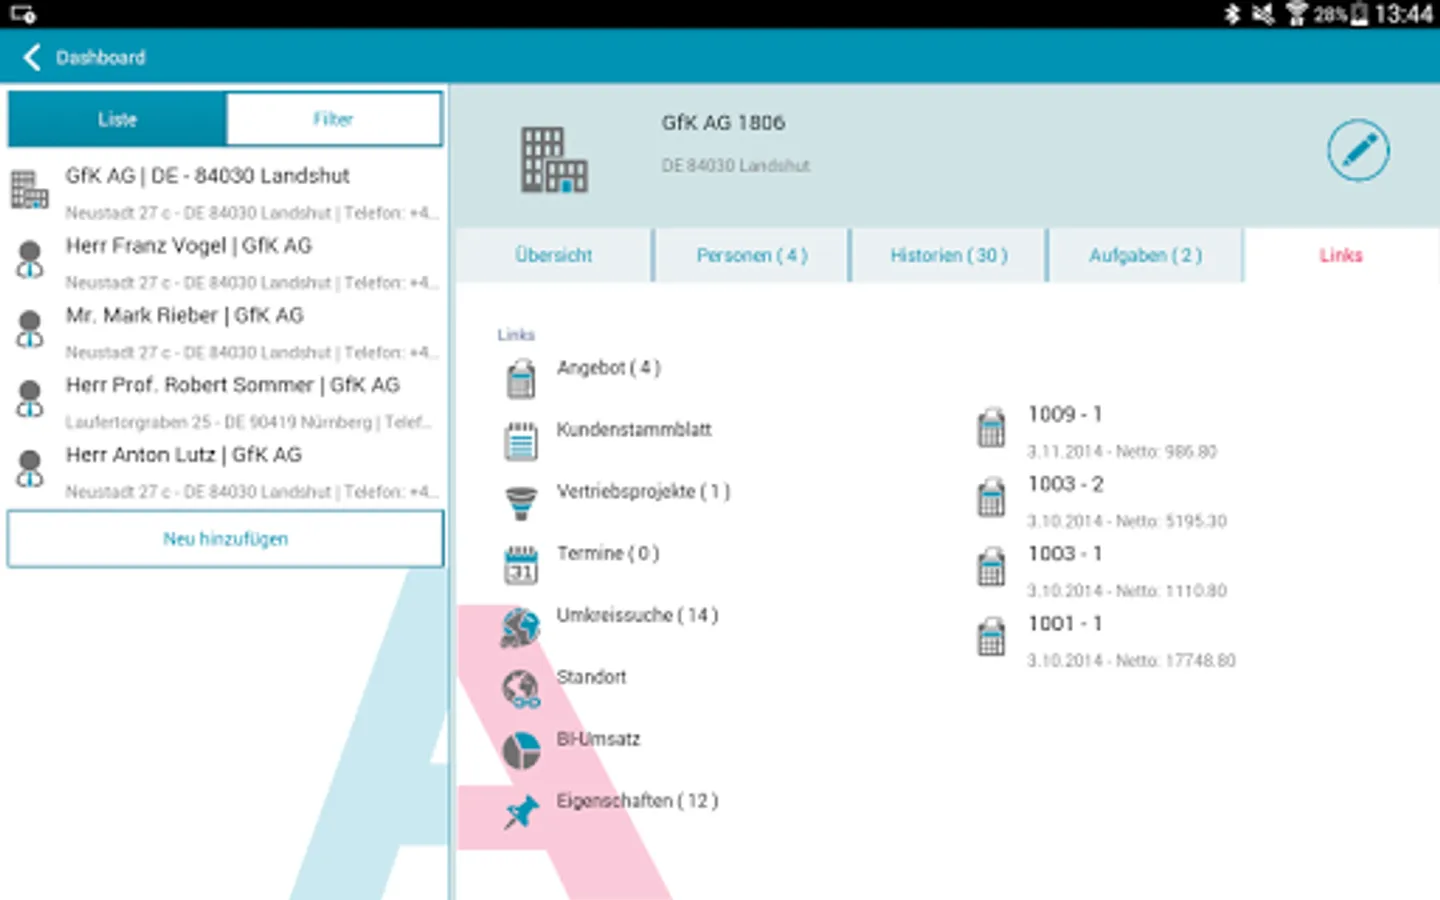Click the clock showing 13:44
Image resolution: width=1440 pixels, height=900 pixels.
pyautogui.click(x=1404, y=14)
